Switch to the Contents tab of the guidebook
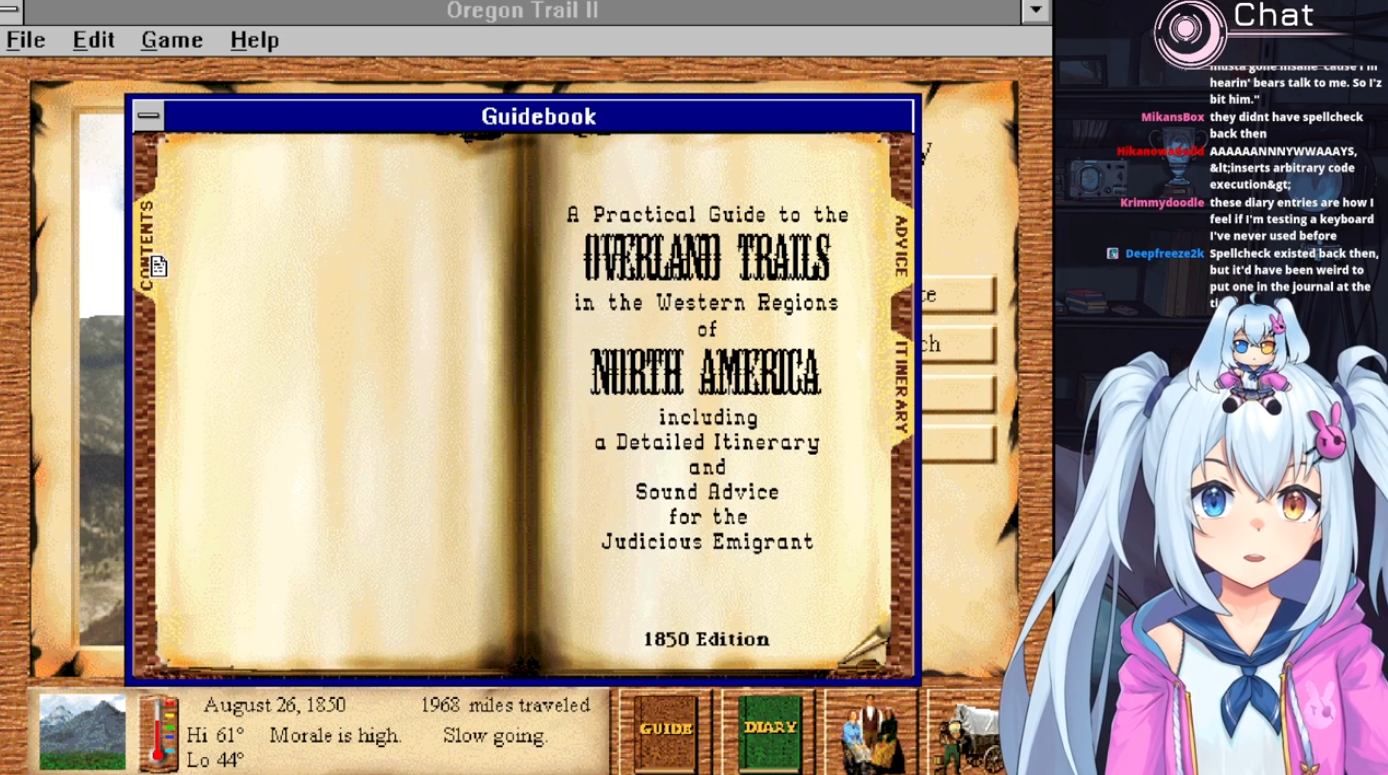The height and width of the screenshot is (775, 1388). pyautogui.click(x=147, y=246)
